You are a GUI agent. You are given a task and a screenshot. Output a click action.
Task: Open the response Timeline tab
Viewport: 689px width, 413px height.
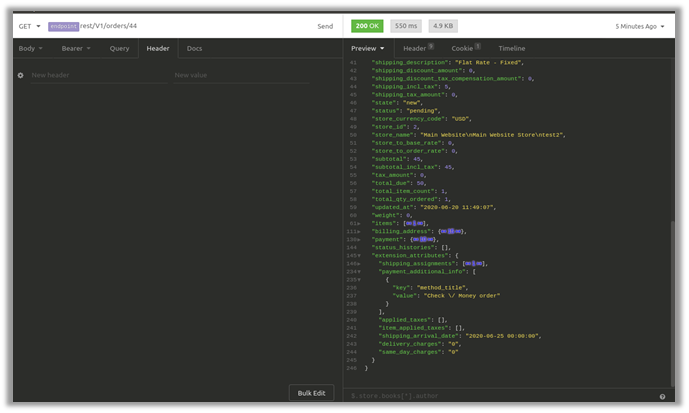tap(512, 48)
